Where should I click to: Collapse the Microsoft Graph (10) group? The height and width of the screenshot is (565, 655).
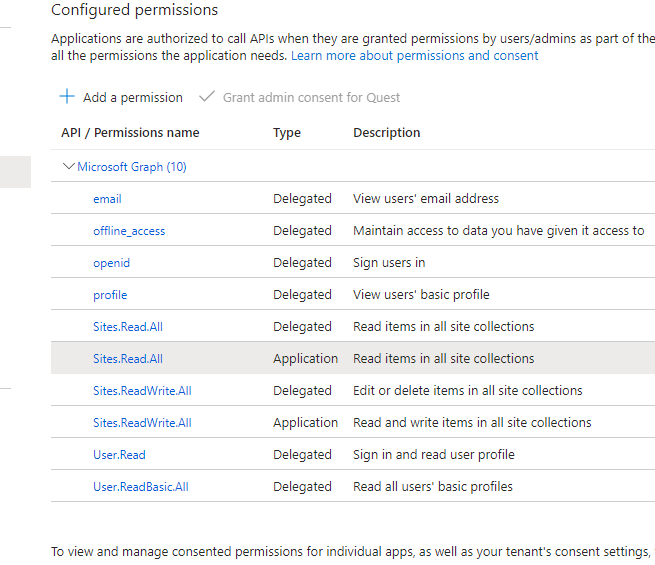(68, 167)
